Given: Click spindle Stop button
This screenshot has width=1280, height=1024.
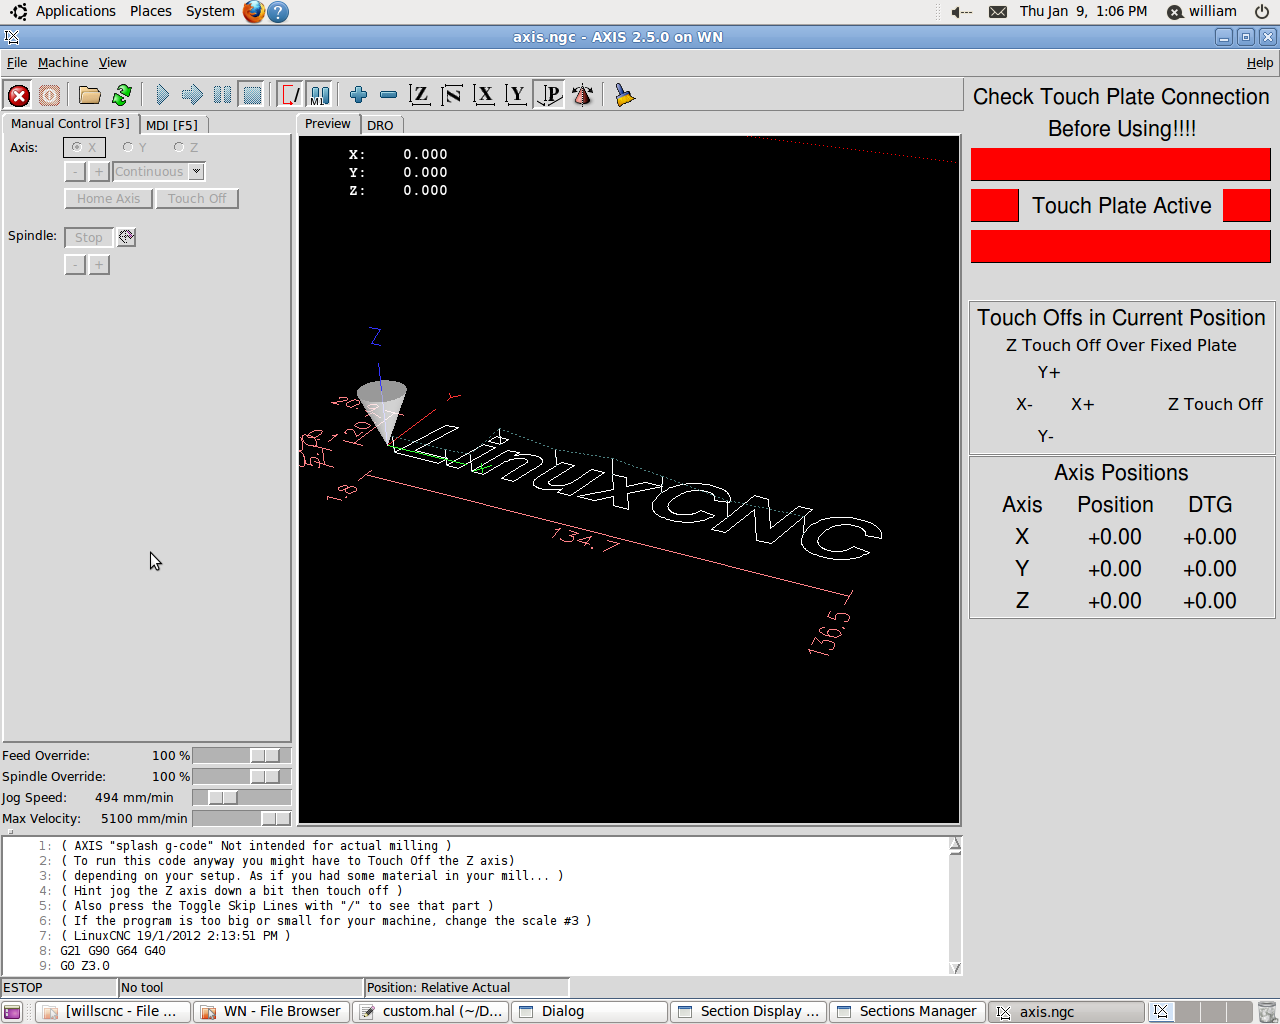Looking at the screenshot, I should 89,237.
